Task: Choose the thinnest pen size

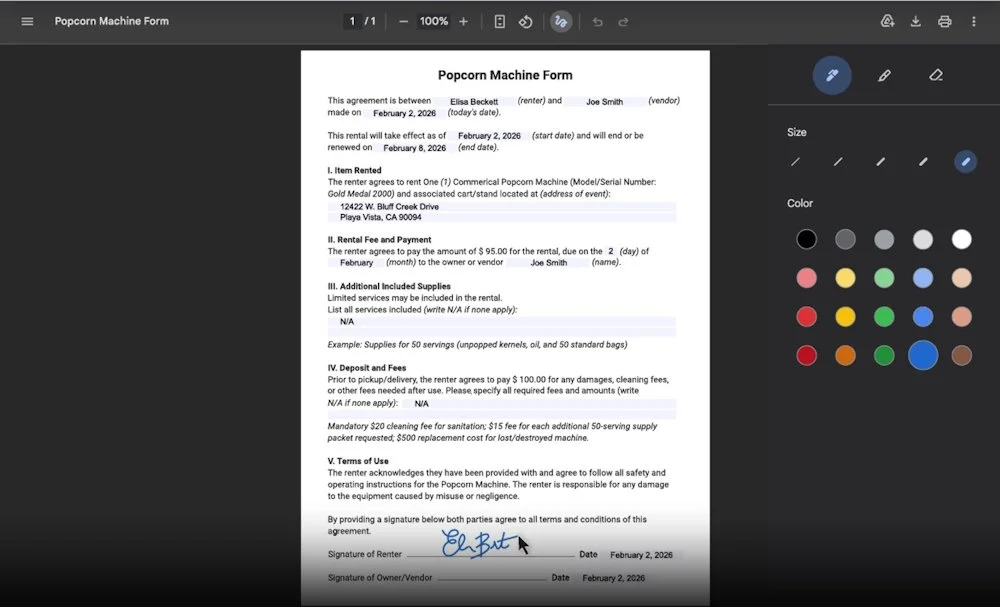Action: [796, 161]
